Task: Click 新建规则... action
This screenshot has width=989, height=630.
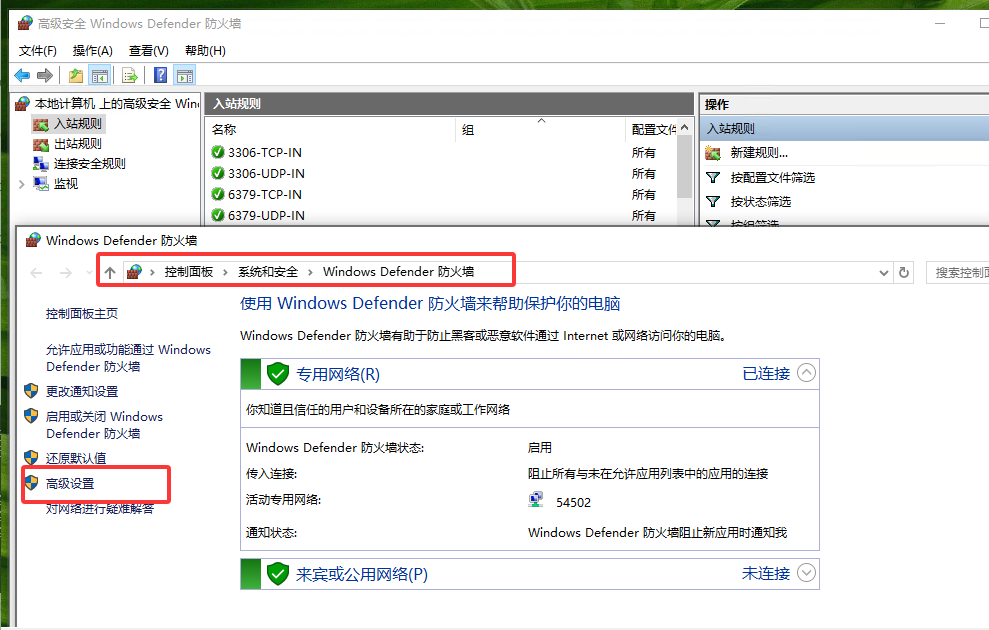Action: 759,153
